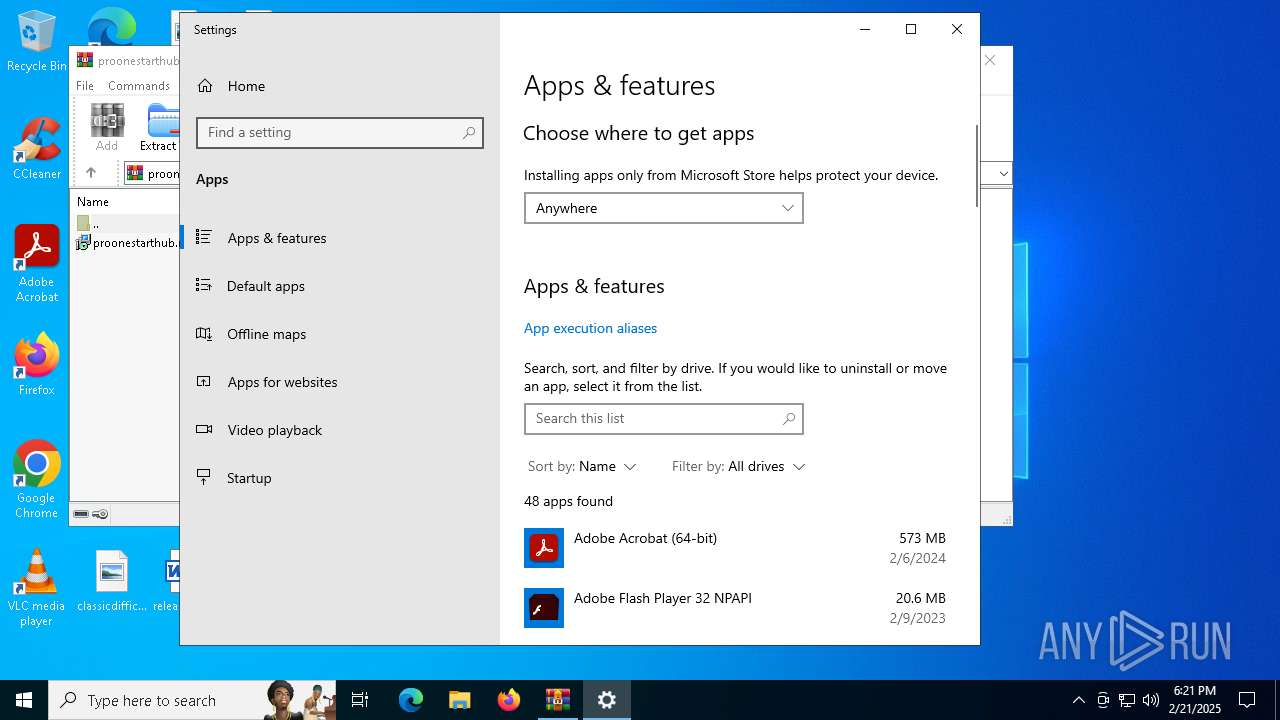Select the Adobe Acrobat size 573 MB

coord(922,538)
